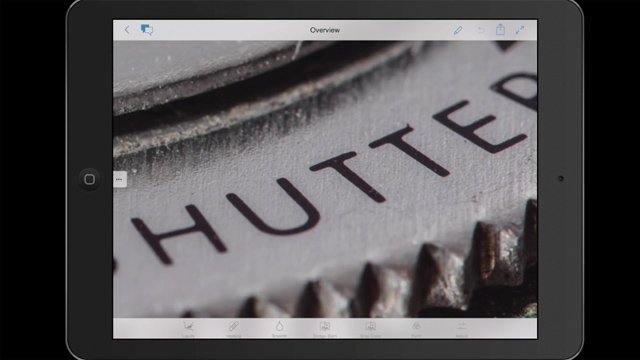
Task: Toggle fullscreen with the expand arrows
Action: pyautogui.click(x=520, y=30)
